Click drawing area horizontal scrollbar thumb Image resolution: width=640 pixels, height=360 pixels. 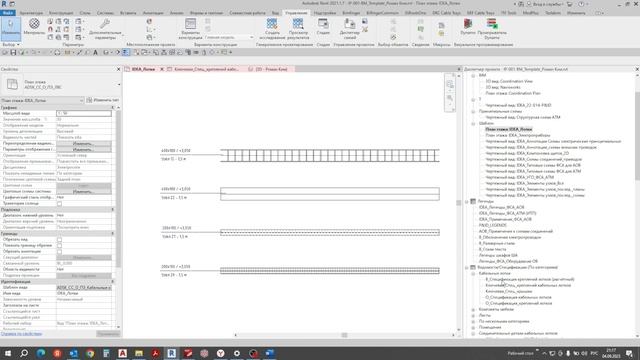click(344, 335)
